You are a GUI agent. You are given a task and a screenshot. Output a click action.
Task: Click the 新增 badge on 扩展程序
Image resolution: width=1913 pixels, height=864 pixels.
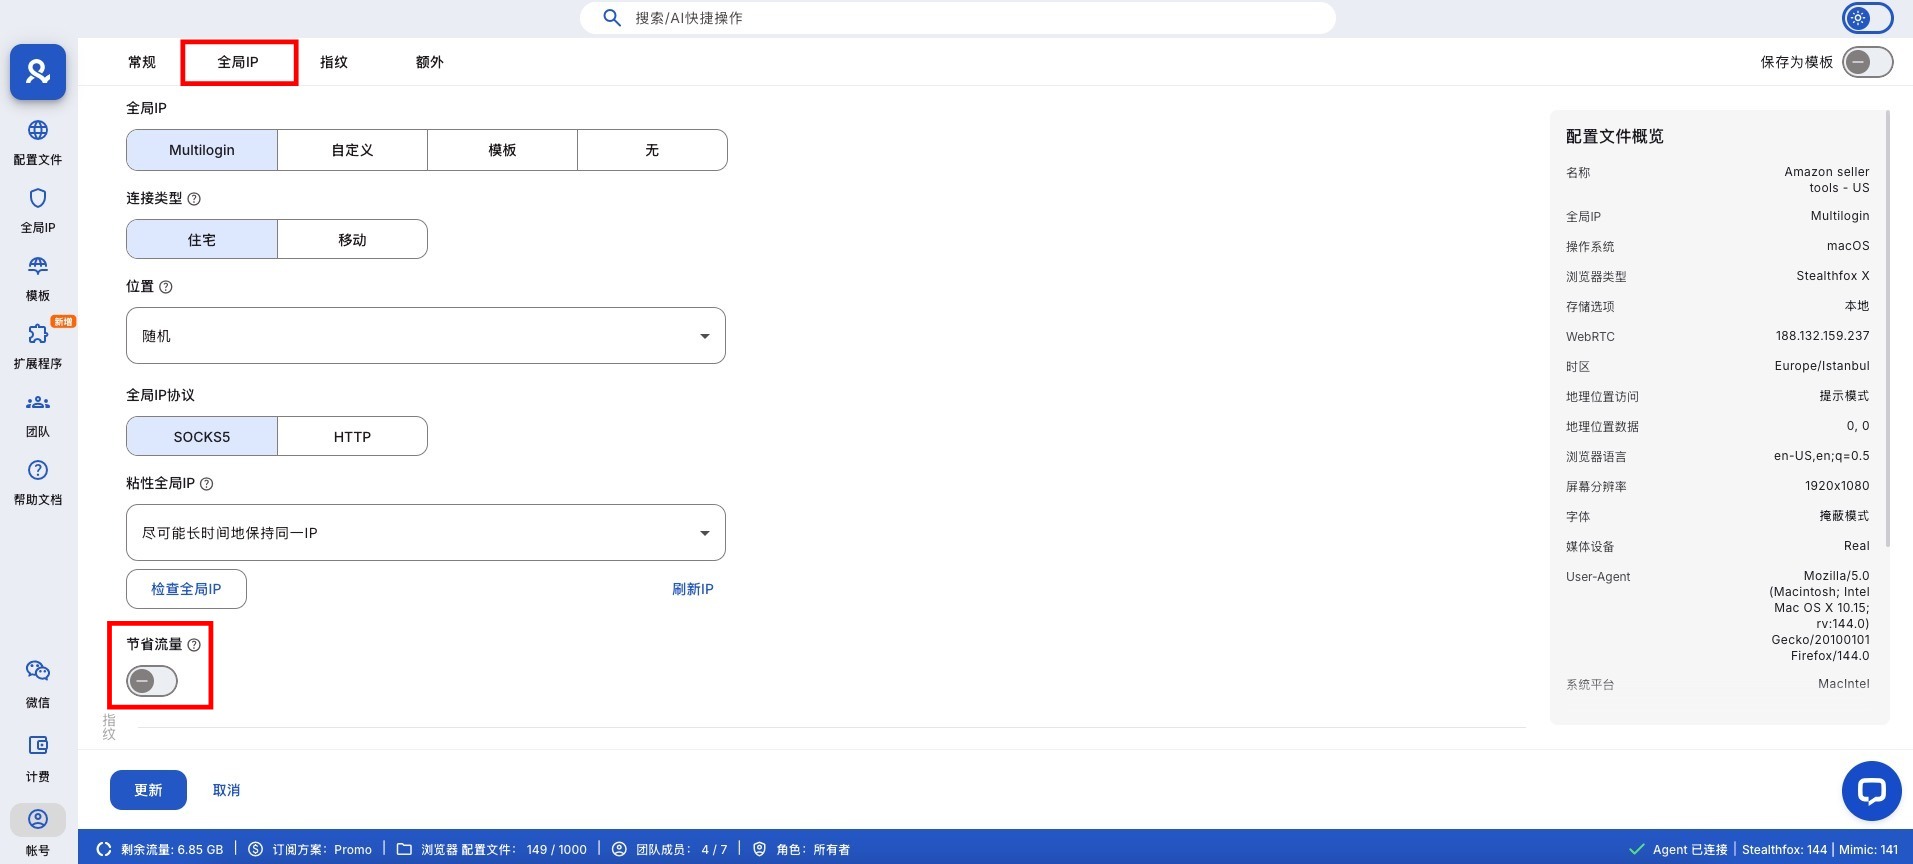pyautogui.click(x=63, y=322)
